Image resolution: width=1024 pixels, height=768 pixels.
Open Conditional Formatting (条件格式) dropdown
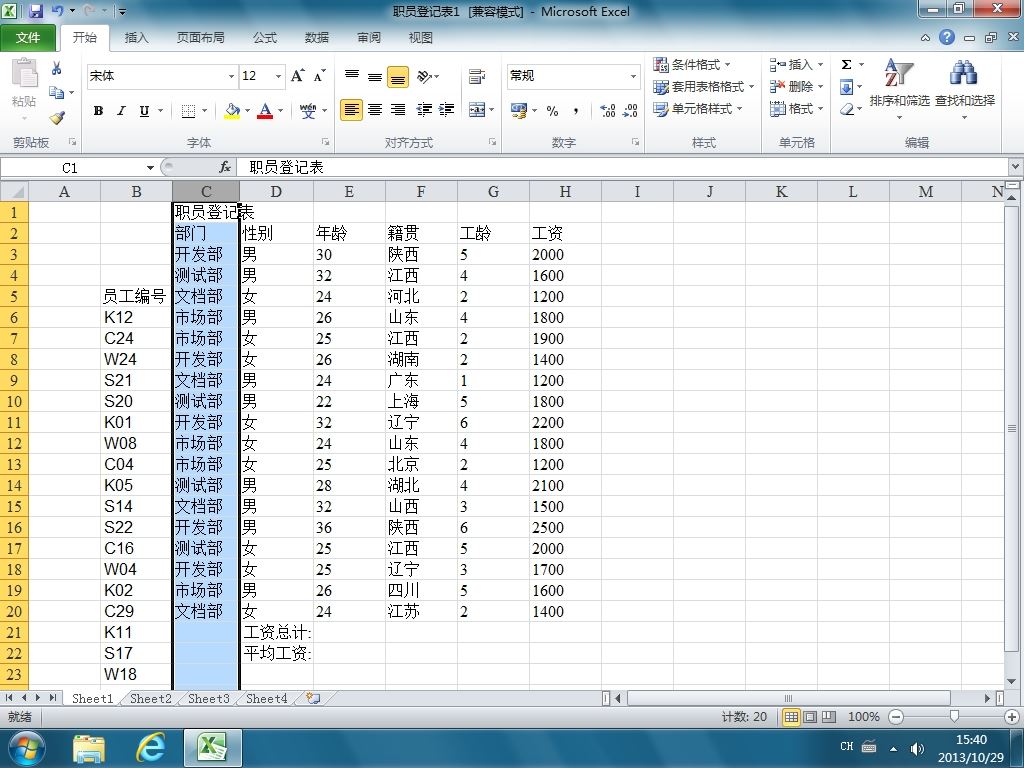pos(692,65)
